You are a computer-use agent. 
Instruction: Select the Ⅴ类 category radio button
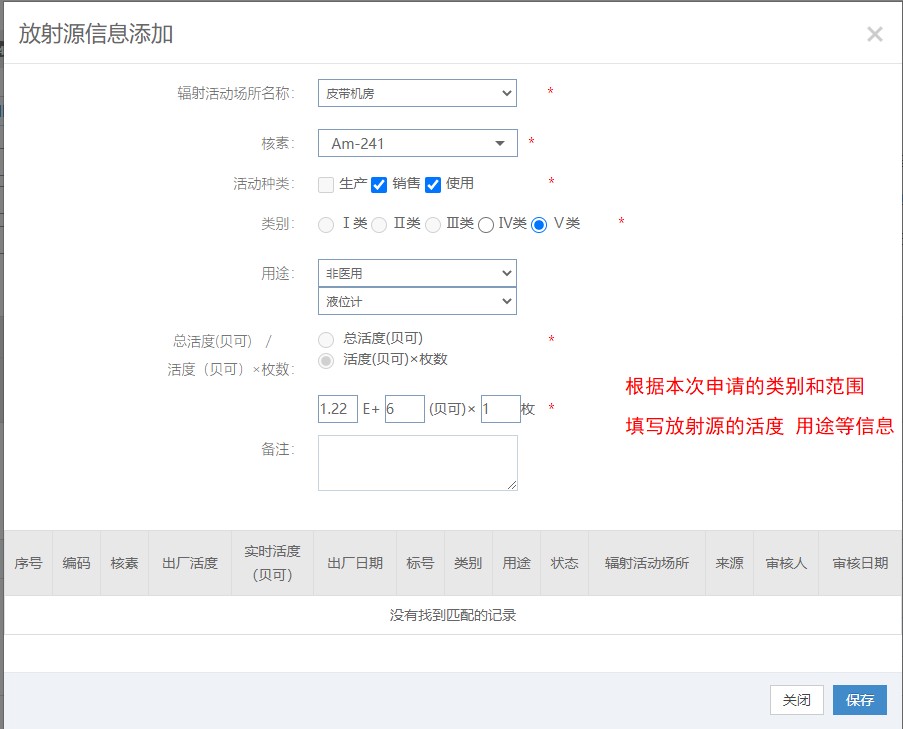[539, 225]
